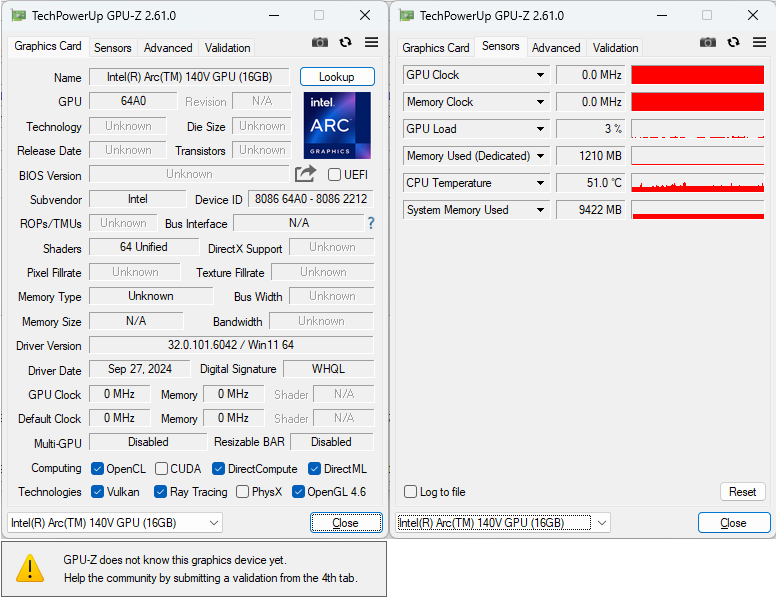Click the Driver Date Sep 27, 2024 field

pyautogui.click(x=140, y=369)
